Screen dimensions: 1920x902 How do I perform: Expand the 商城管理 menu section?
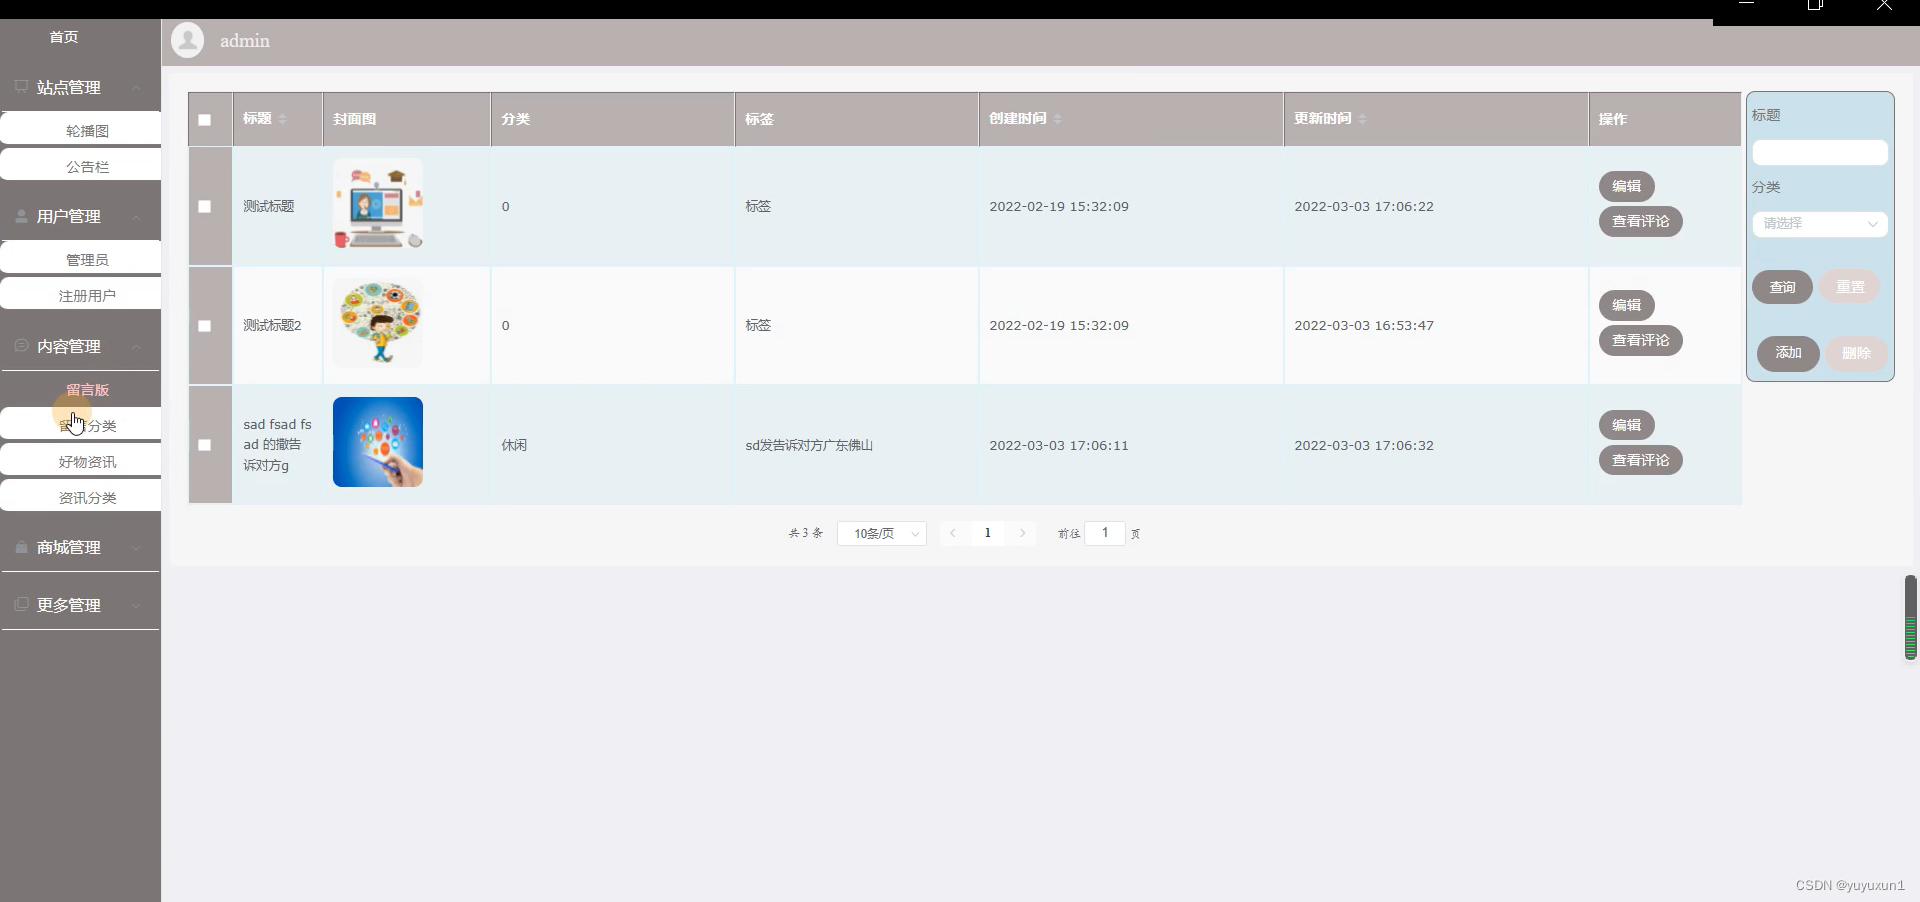(x=136, y=548)
